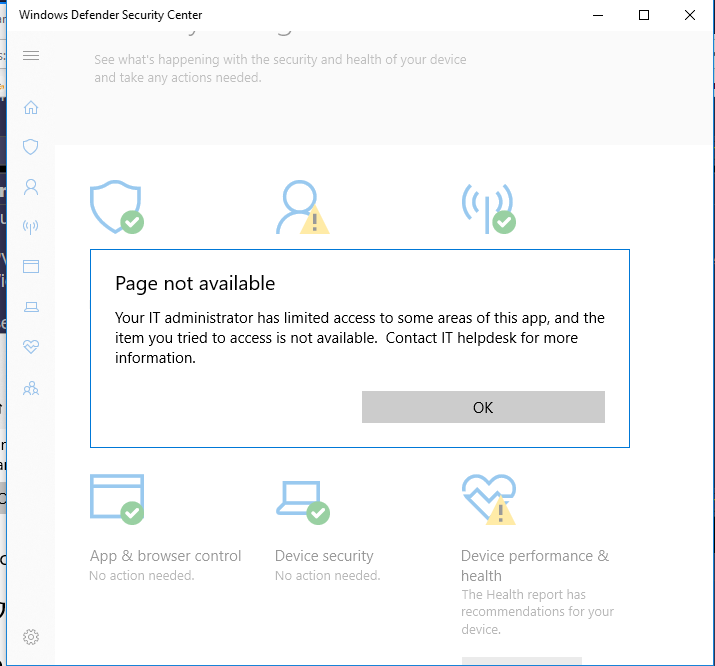The height and width of the screenshot is (666, 715).
Task: Click the large network antenna tile icon
Action: click(x=489, y=209)
